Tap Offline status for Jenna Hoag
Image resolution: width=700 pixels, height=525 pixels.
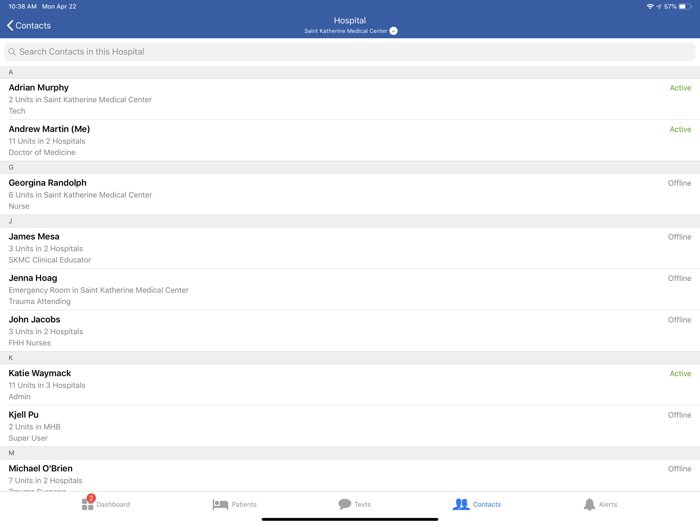click(x=679, y=279)
